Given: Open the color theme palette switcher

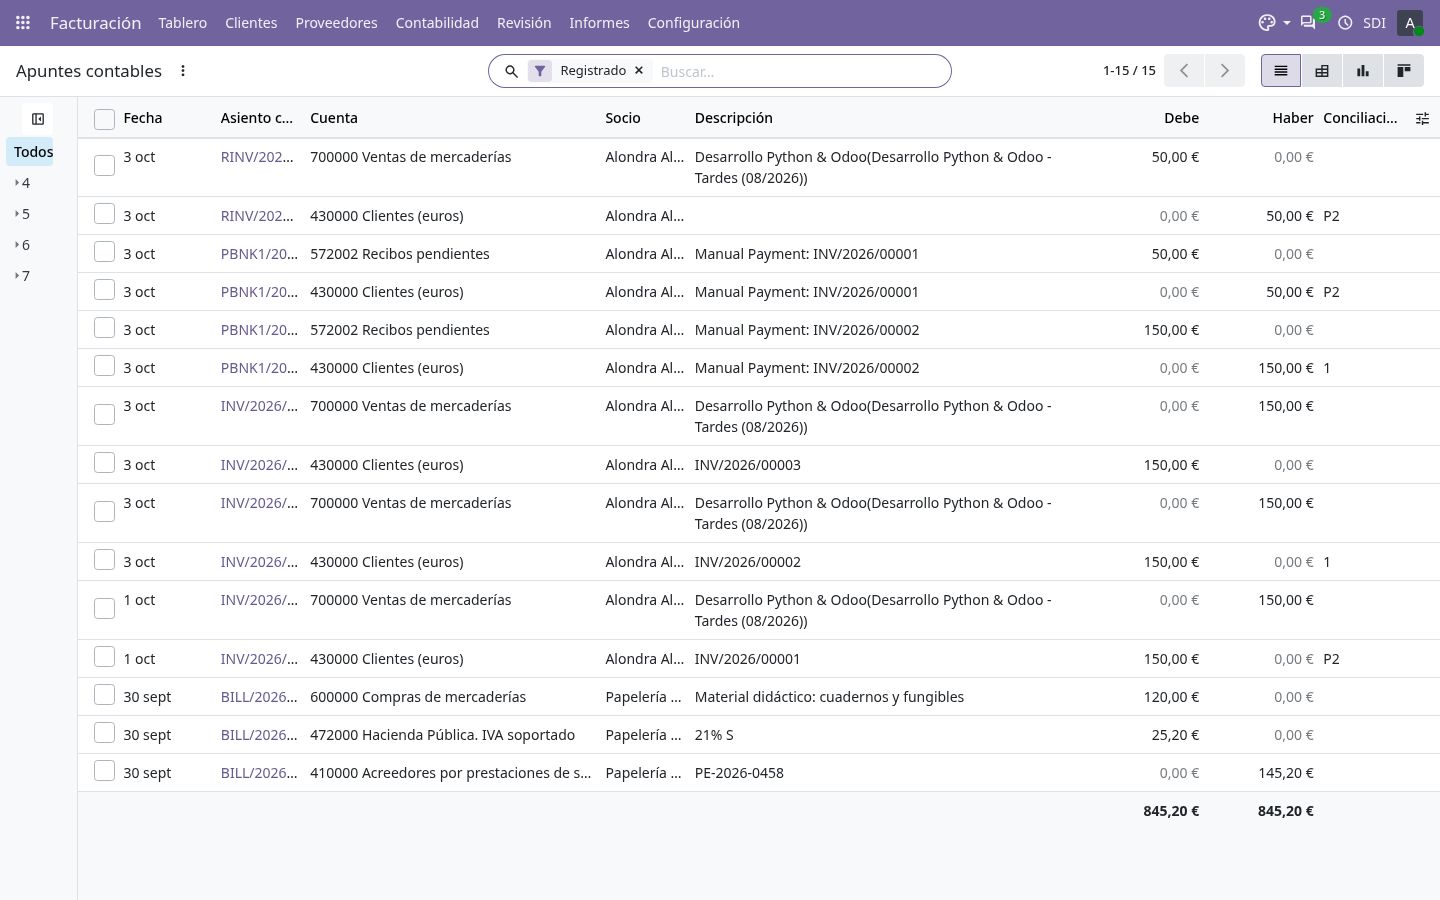Looking at the screenshot, I should point(1267,22).
